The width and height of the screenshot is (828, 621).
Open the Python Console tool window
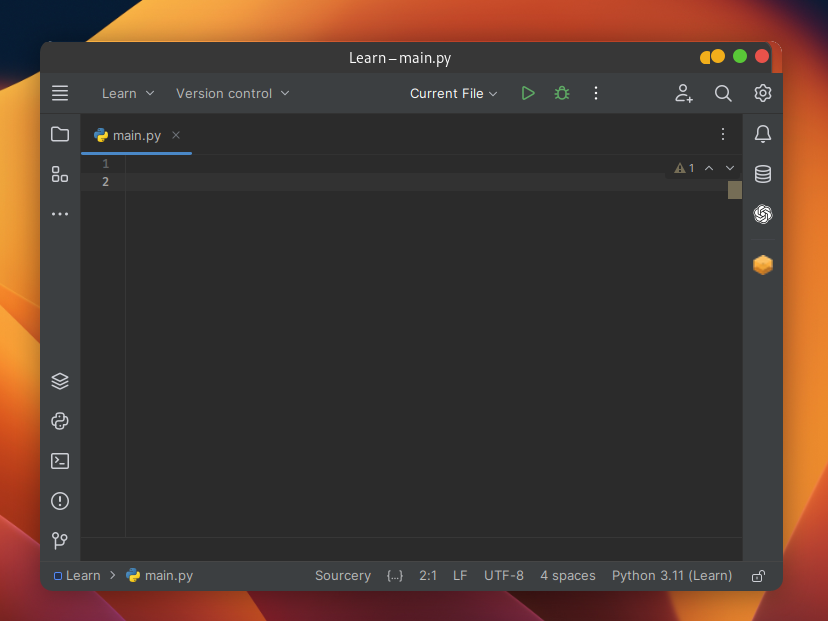click(60, 421)
